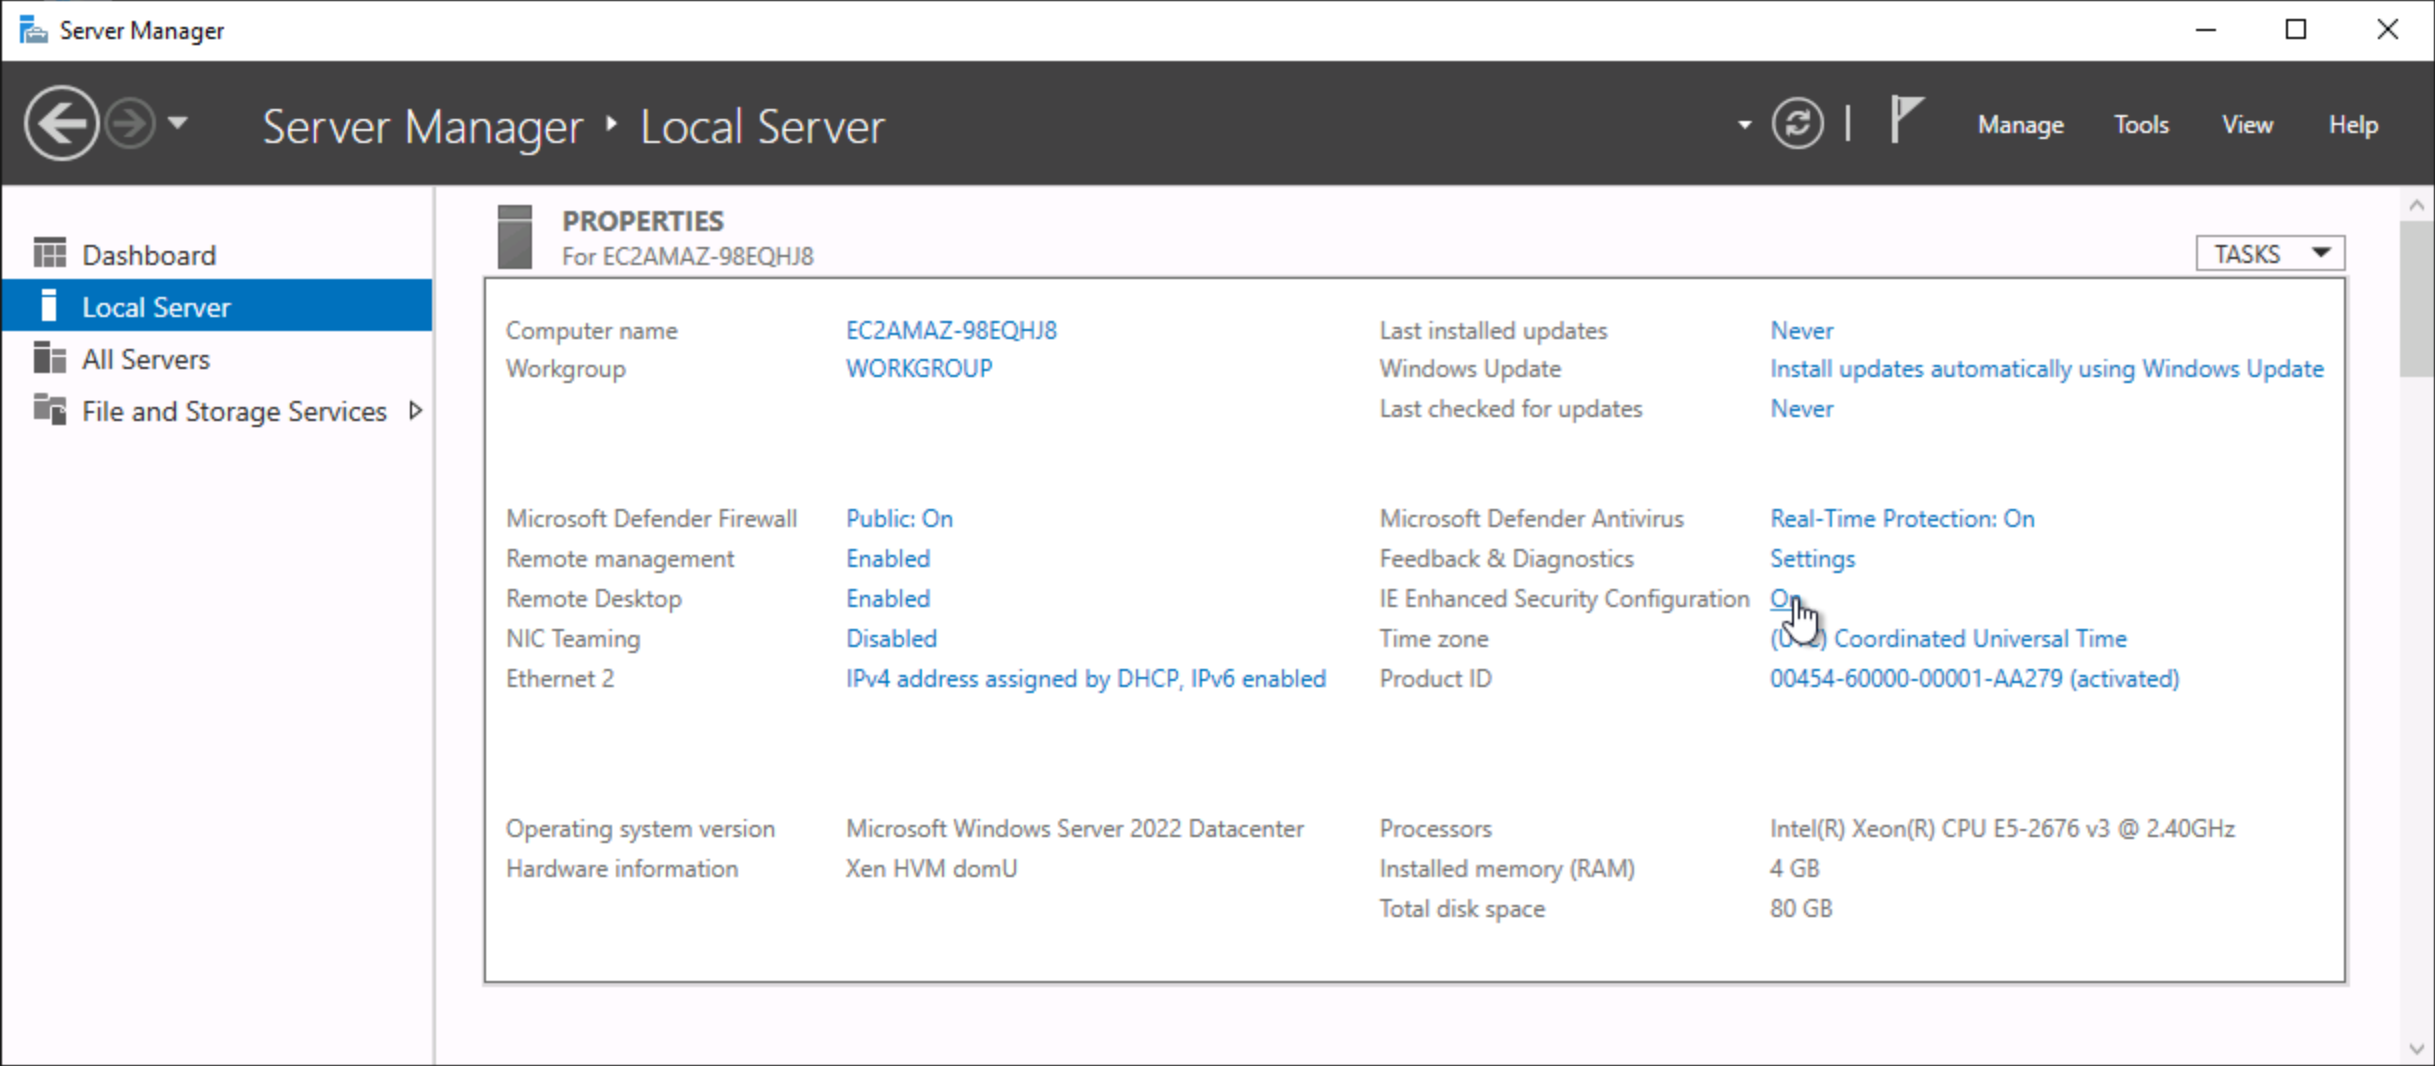Click the Server Manager title bar icon
Viewport: 2435px width, 1066px height.
coord(33,30)
